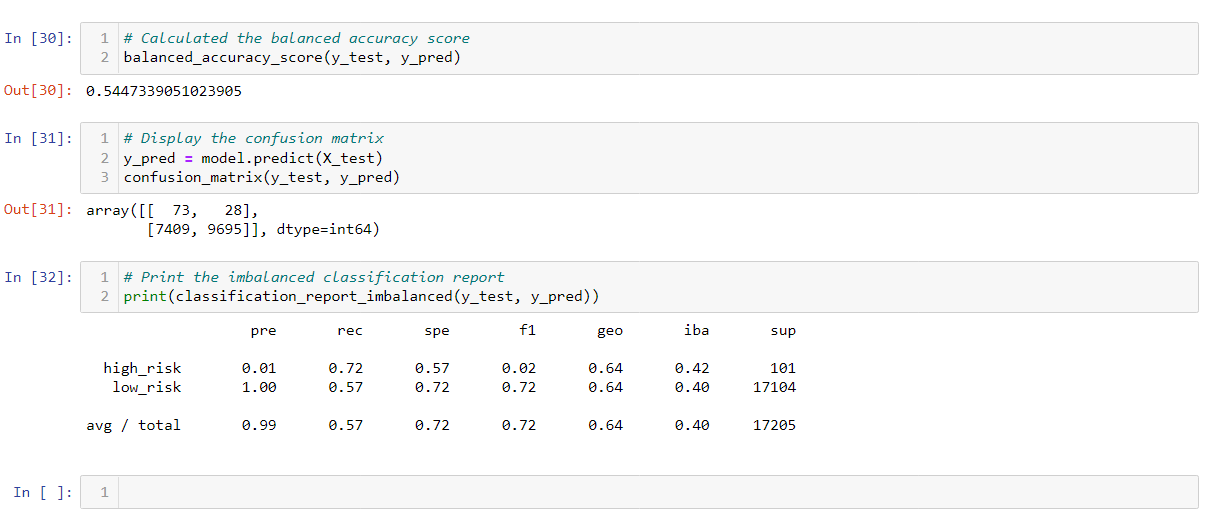The width and height of the screenshot is (1210, 517).
Task: Click inside the empty In [ ] code cell
Action: (660, 492)
